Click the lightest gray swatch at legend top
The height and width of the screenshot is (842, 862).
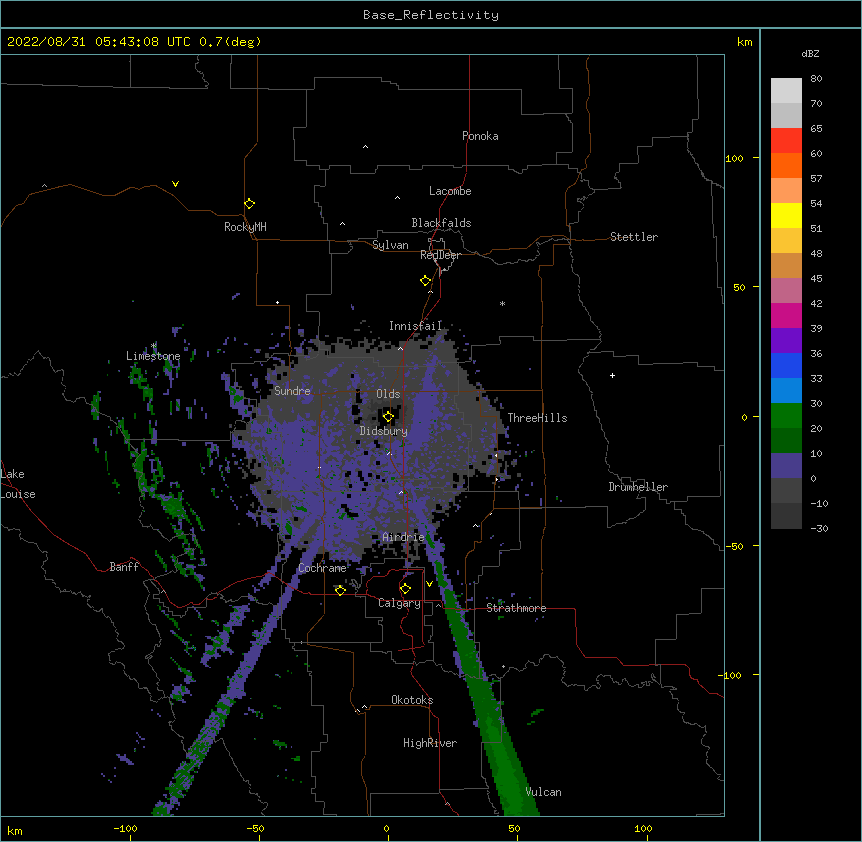click(786, 91)
